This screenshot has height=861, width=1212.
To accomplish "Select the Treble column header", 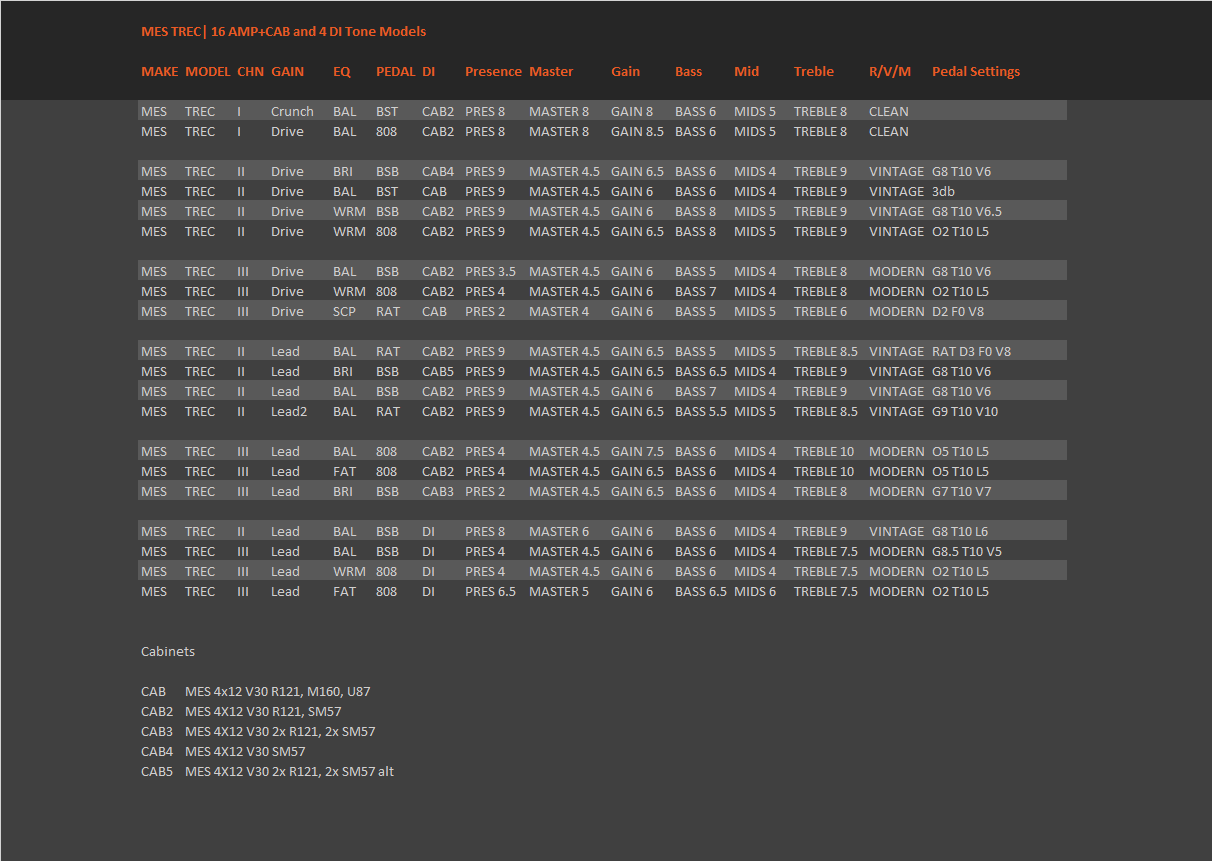I will tap(814, 71).
